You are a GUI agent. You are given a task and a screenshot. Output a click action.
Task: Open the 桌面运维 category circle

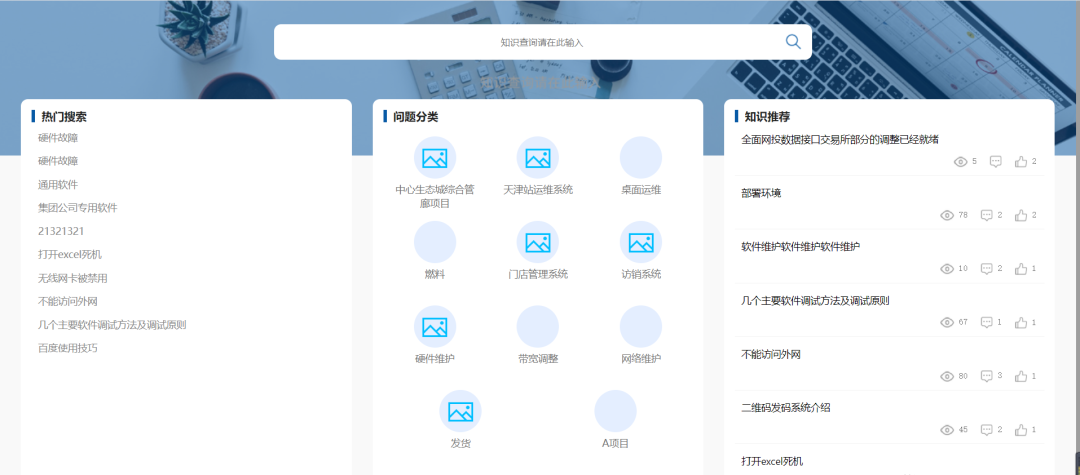[x=641, y=158]
